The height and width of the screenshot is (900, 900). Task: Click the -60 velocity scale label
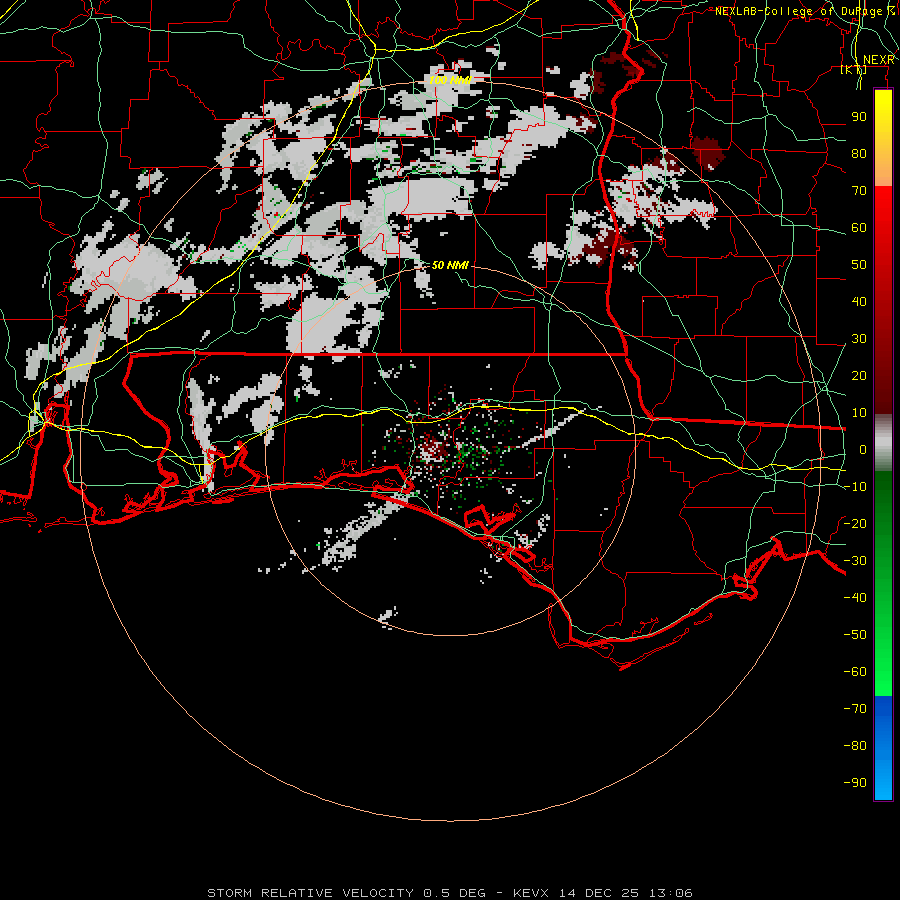click(x=855, y=672)
